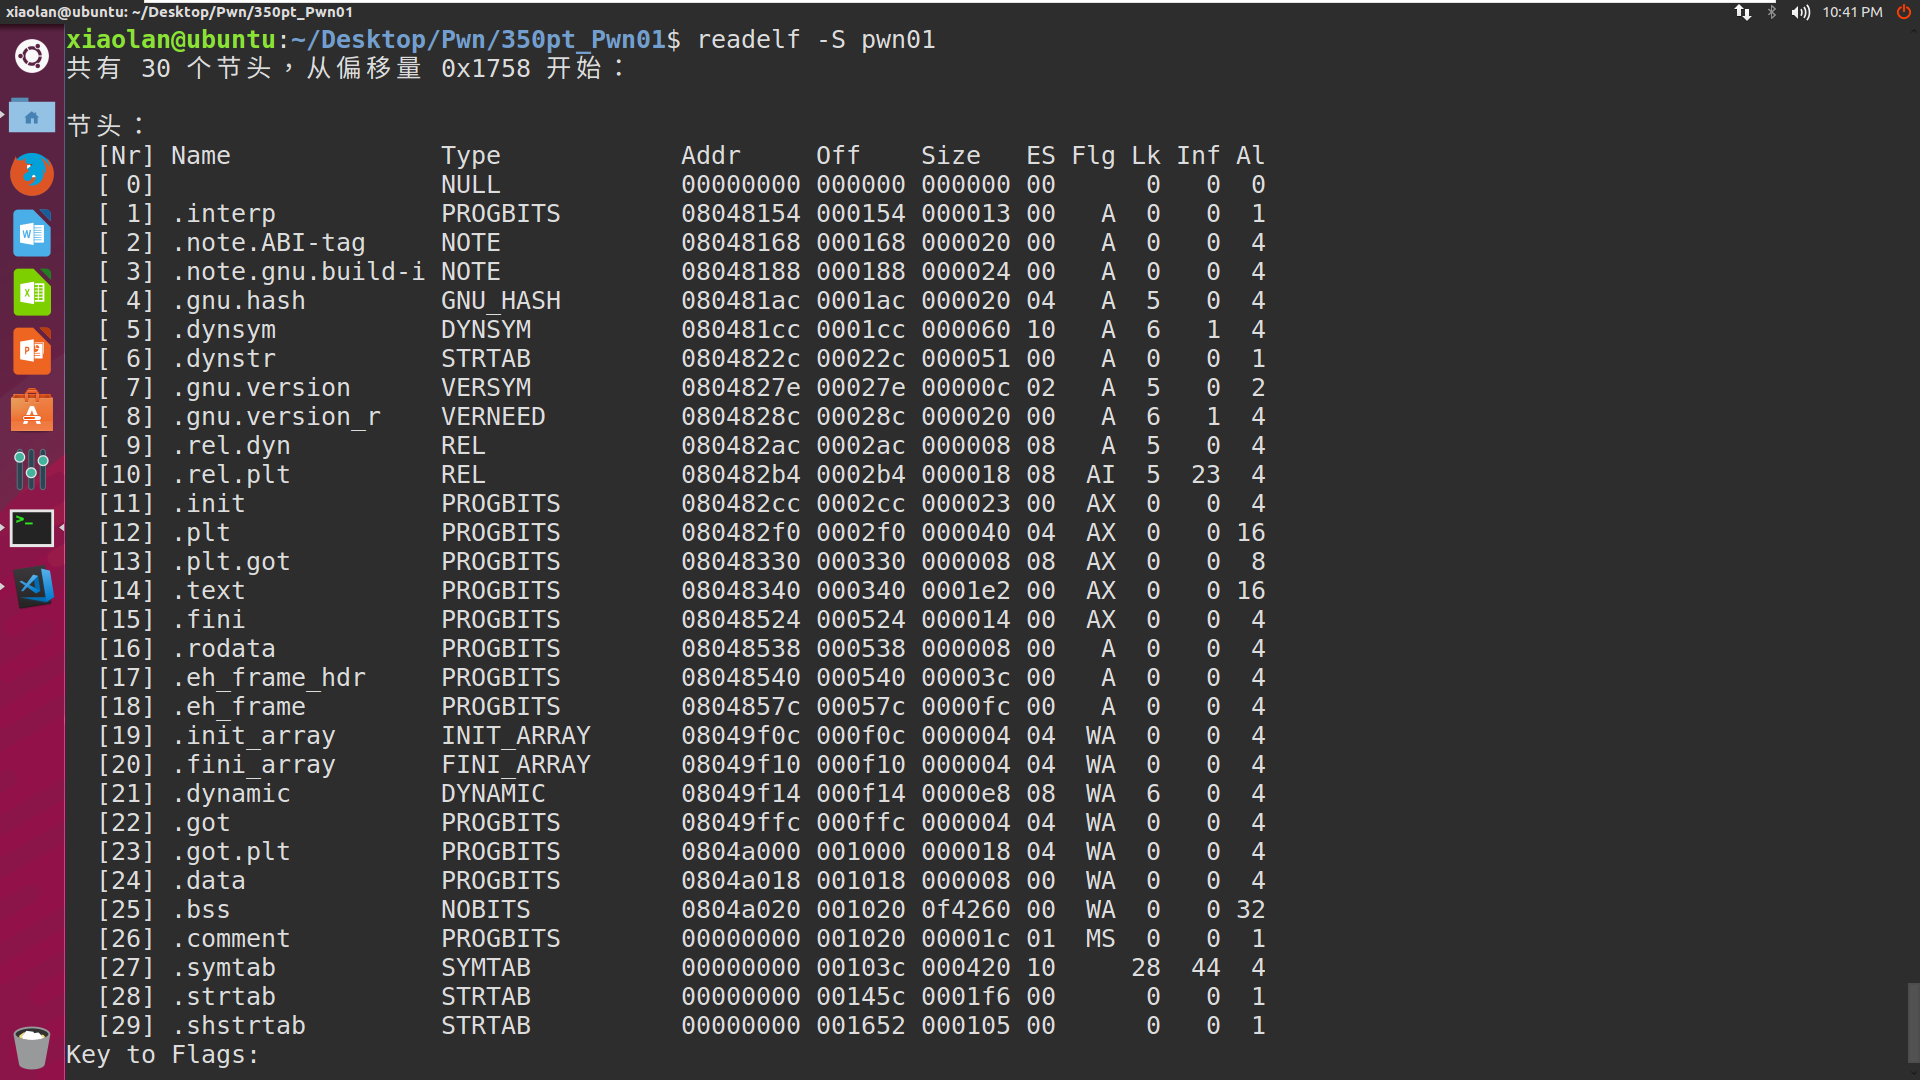Click the terminal scrollbar thumb

click(x=1913, y=1022)
